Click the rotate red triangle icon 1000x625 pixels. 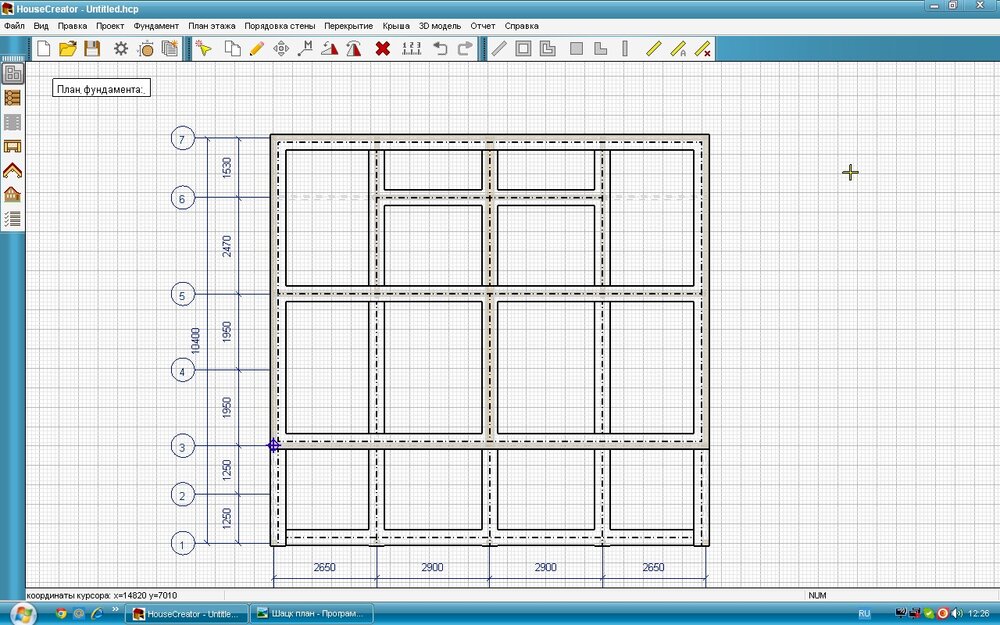pos(330,48)
